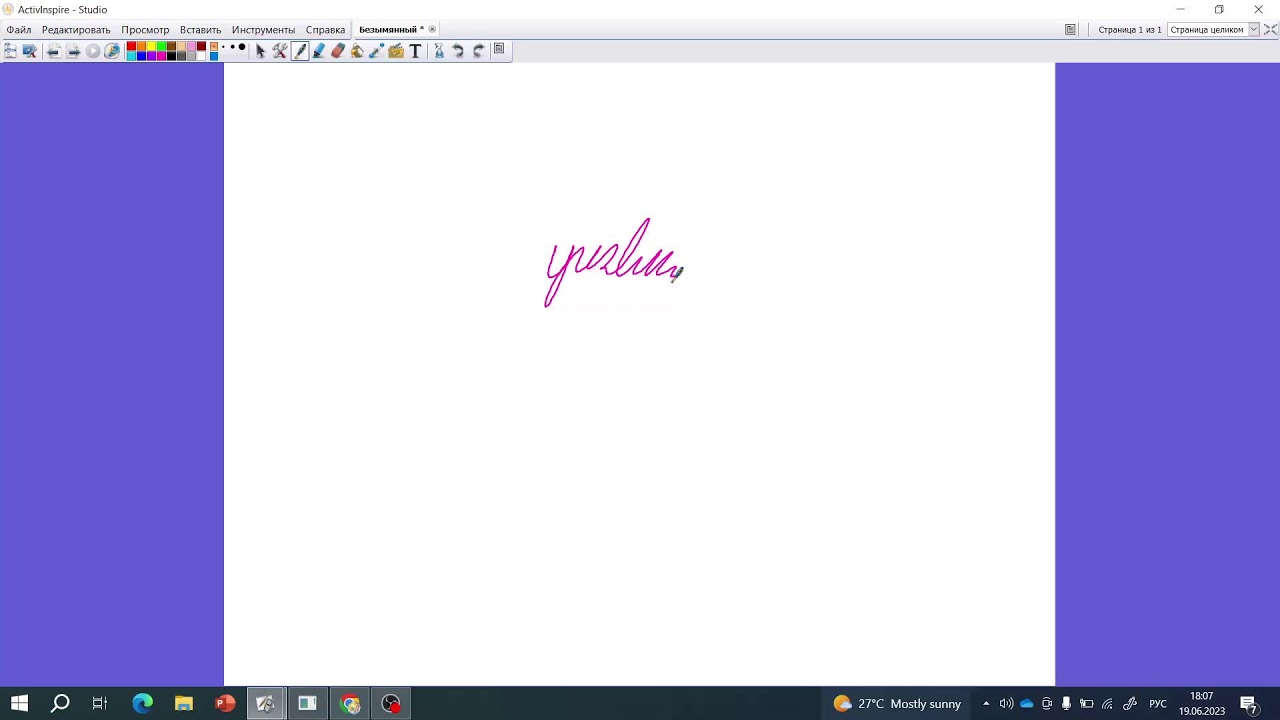The height and width of the screenshot is (720, 1280).
Task: Open Windows taskbar search
Action: click(x=60, y=703)
